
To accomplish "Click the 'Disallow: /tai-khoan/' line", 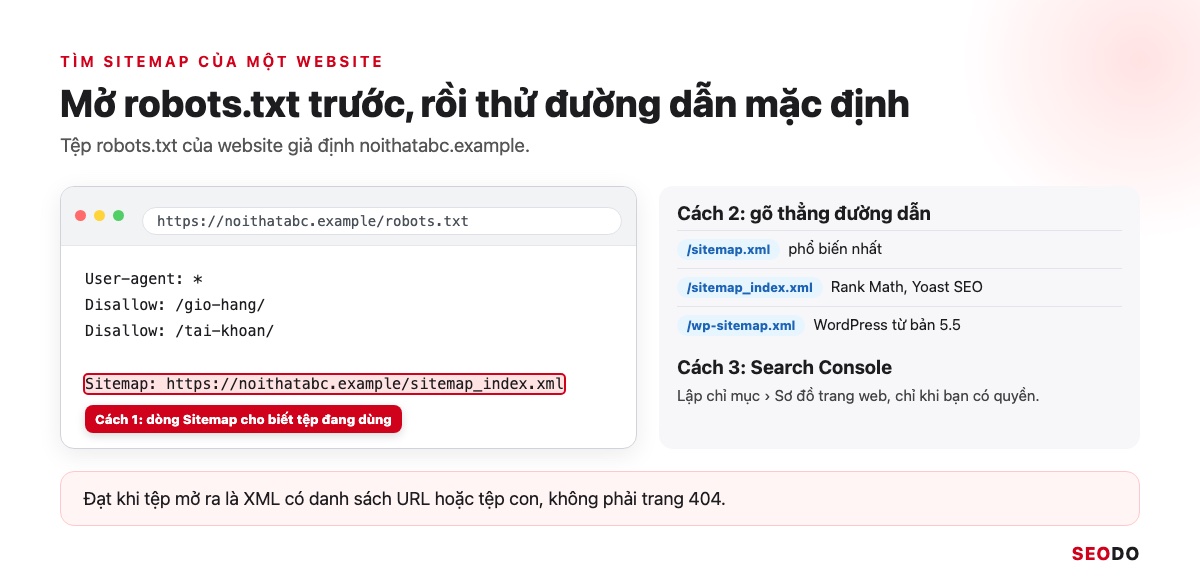I will [179, 331].
